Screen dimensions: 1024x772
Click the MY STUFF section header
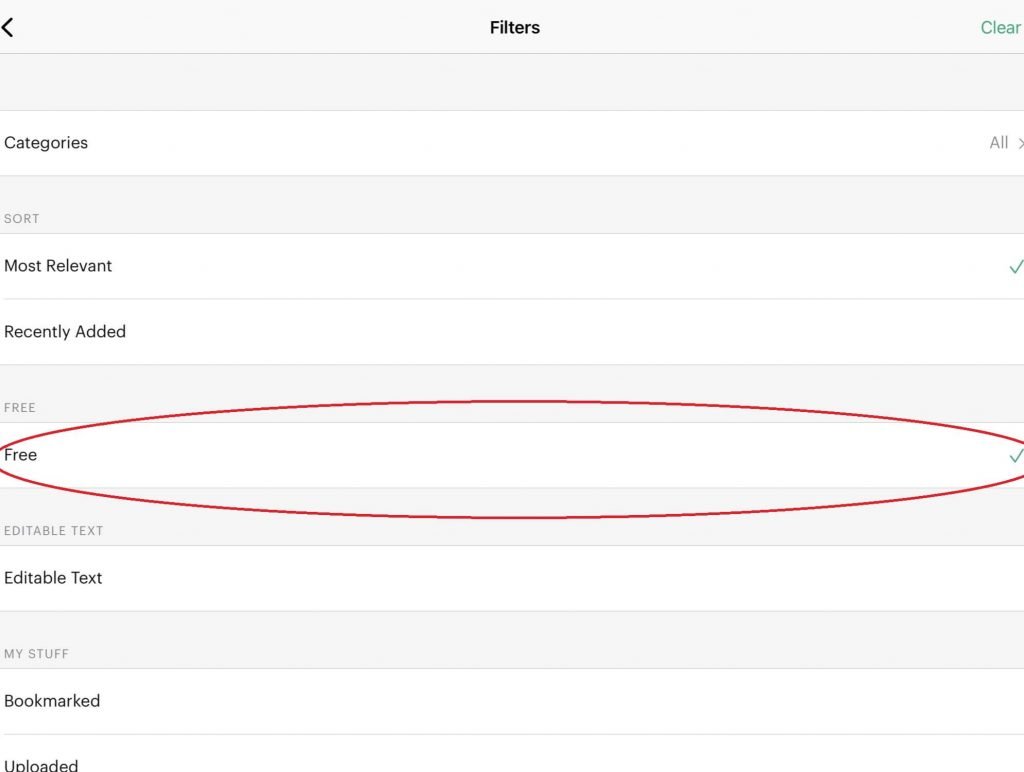37,653
